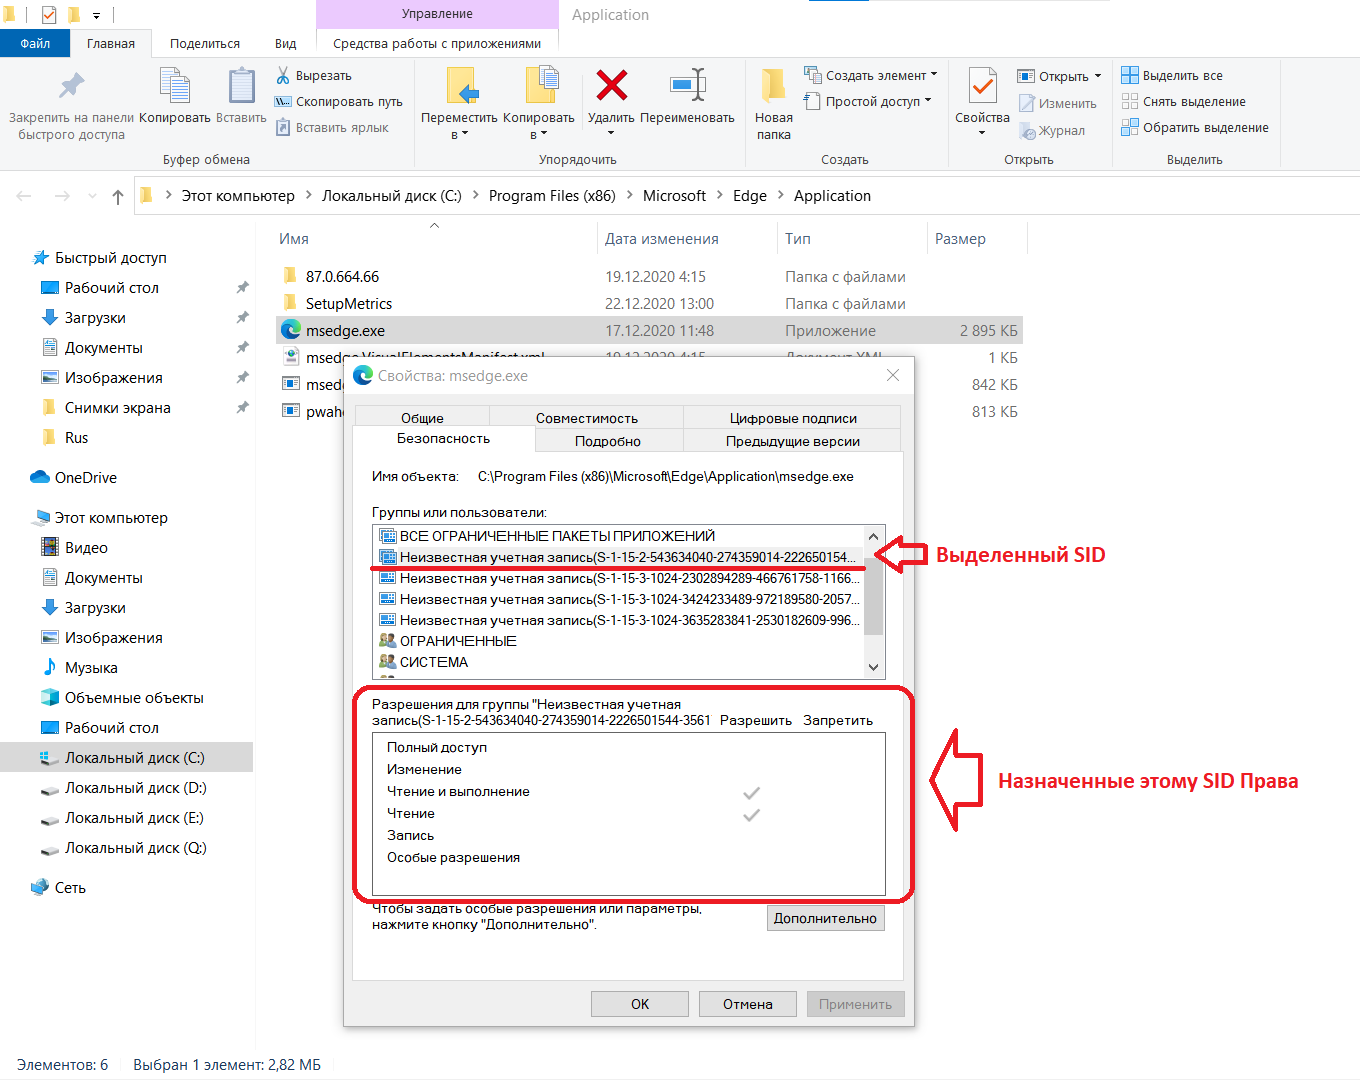Click the Cut (Вырезать) scissors icon

coord(283,75)
